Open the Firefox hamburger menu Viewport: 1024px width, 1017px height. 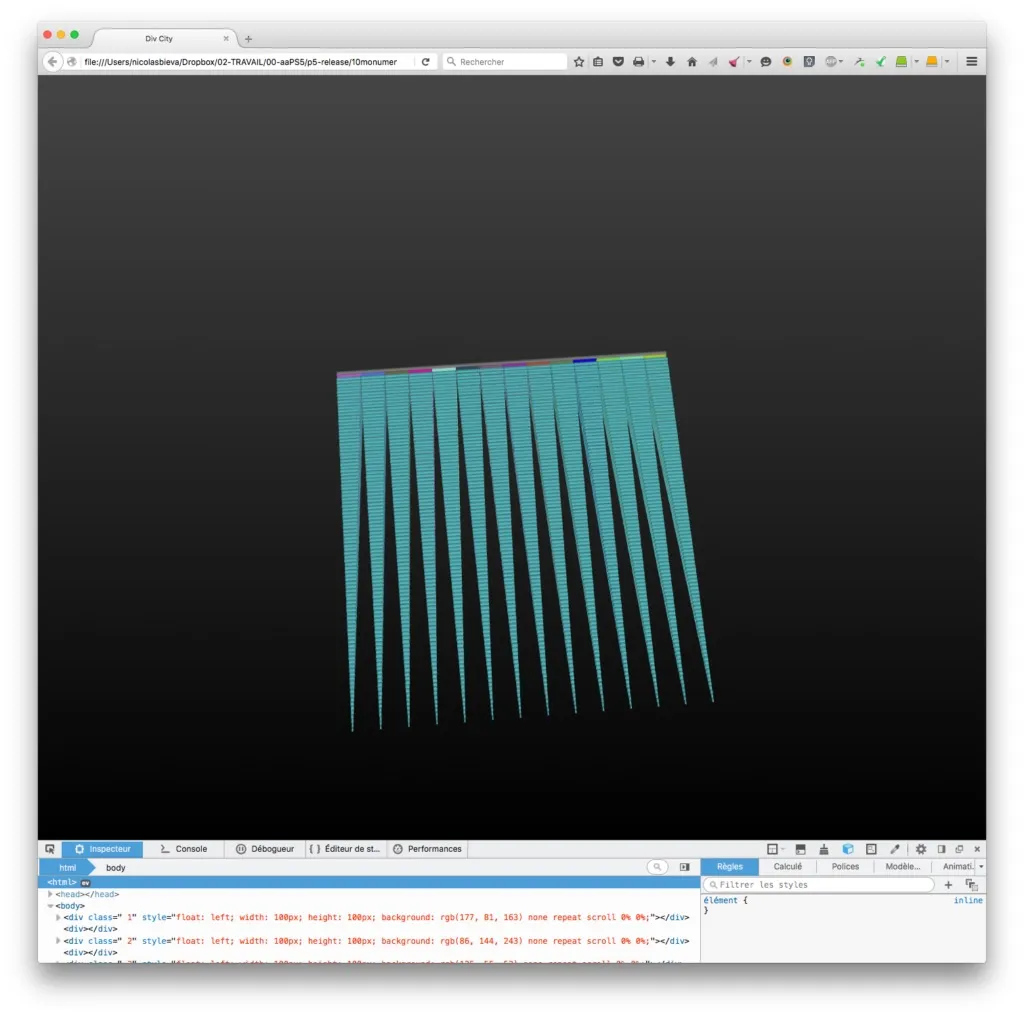coord(971,62)
